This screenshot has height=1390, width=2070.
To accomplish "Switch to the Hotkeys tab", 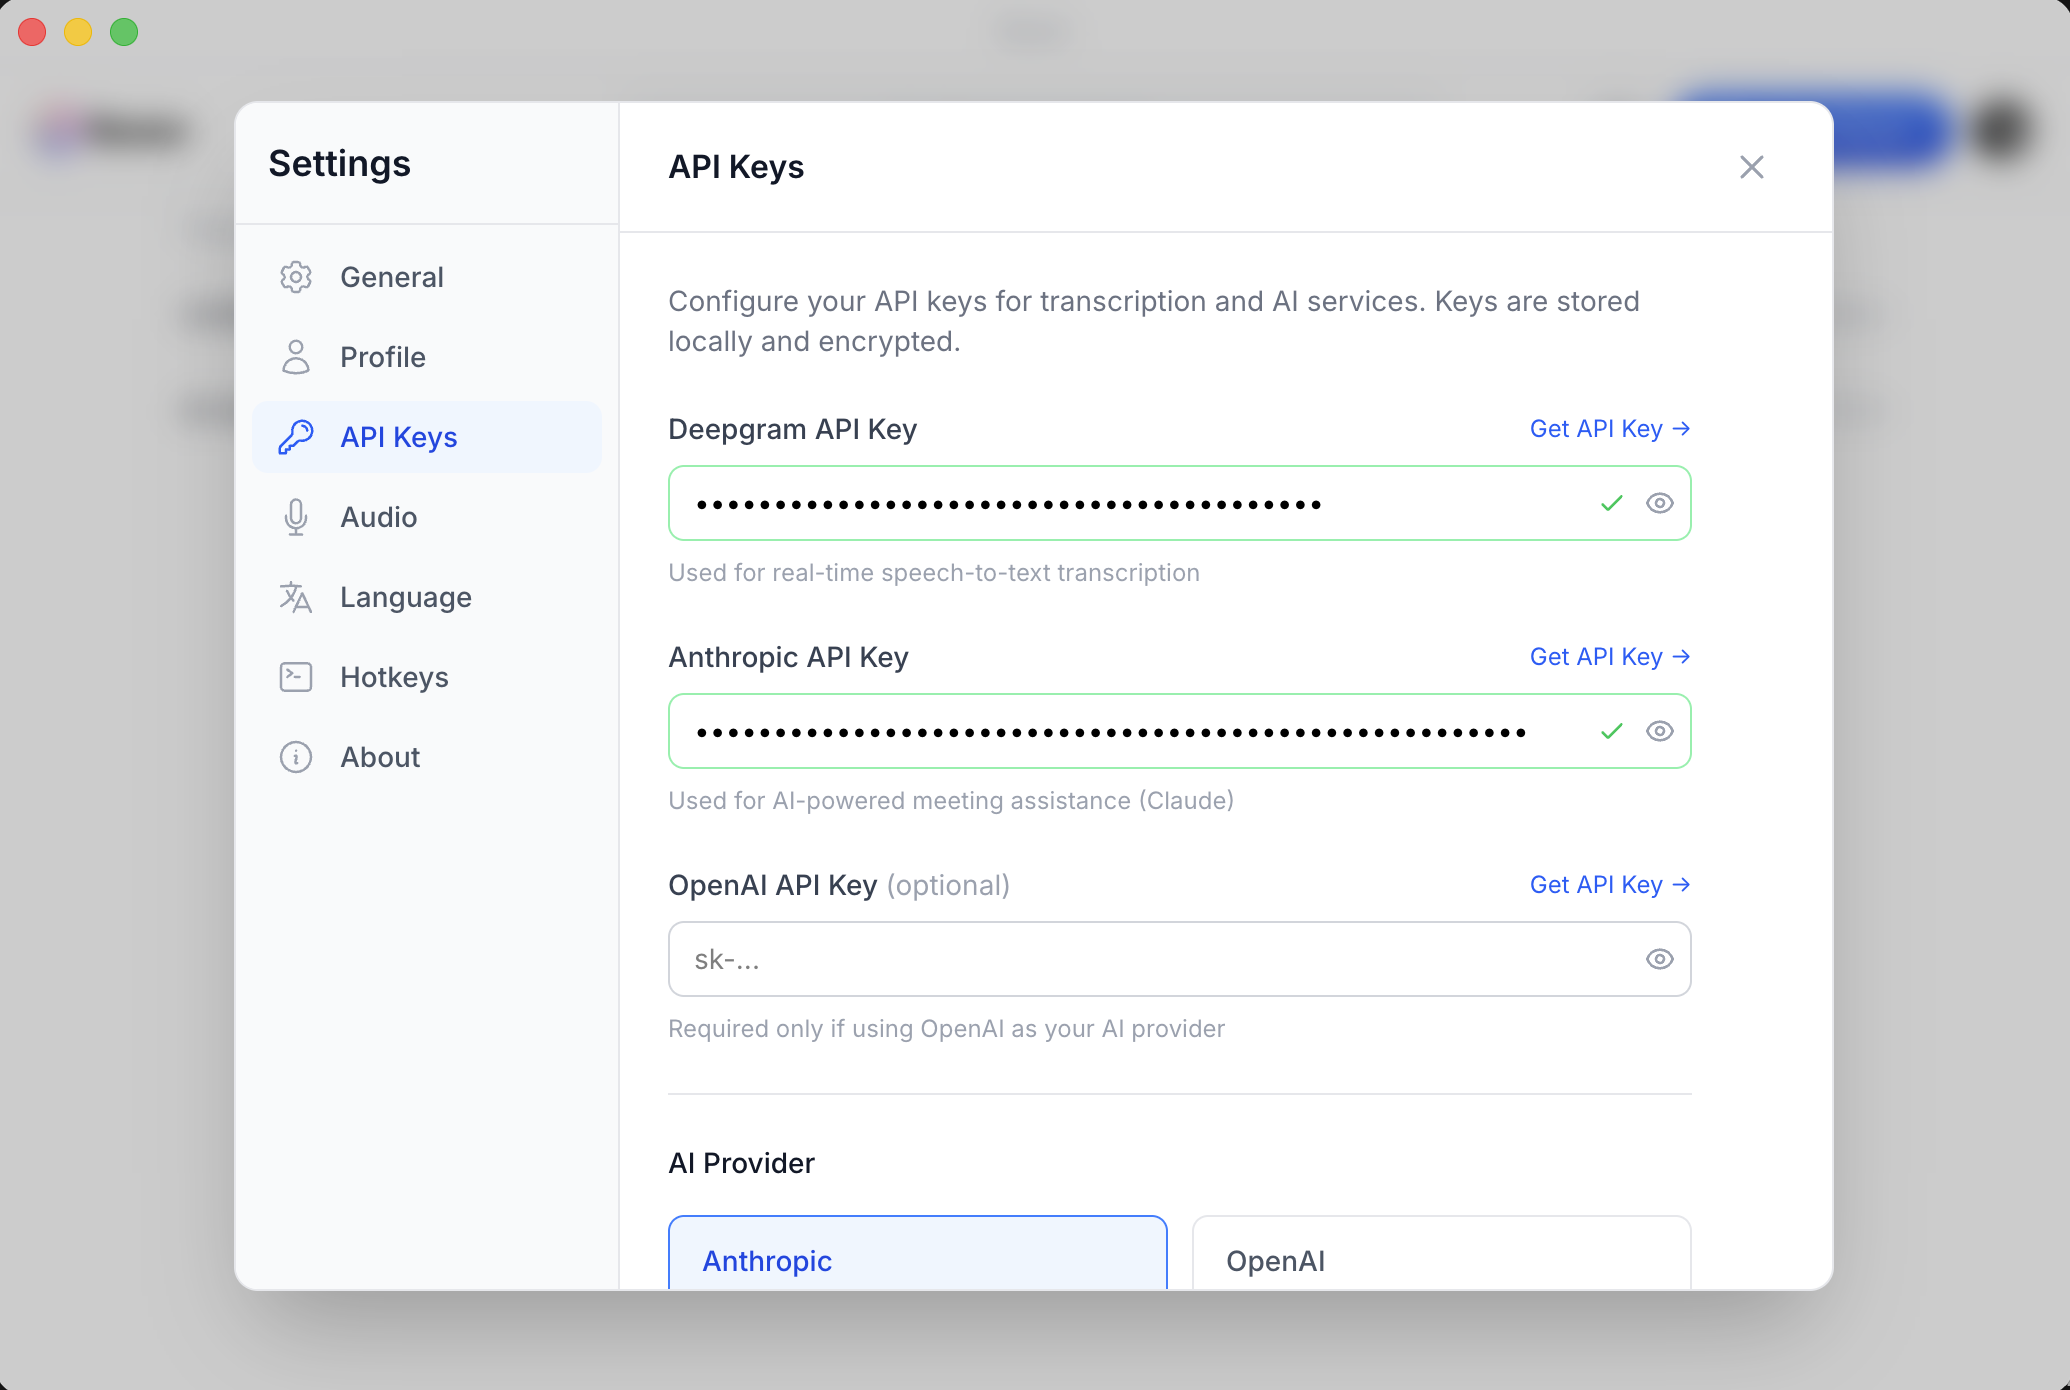I will click(x=394, y=677).
